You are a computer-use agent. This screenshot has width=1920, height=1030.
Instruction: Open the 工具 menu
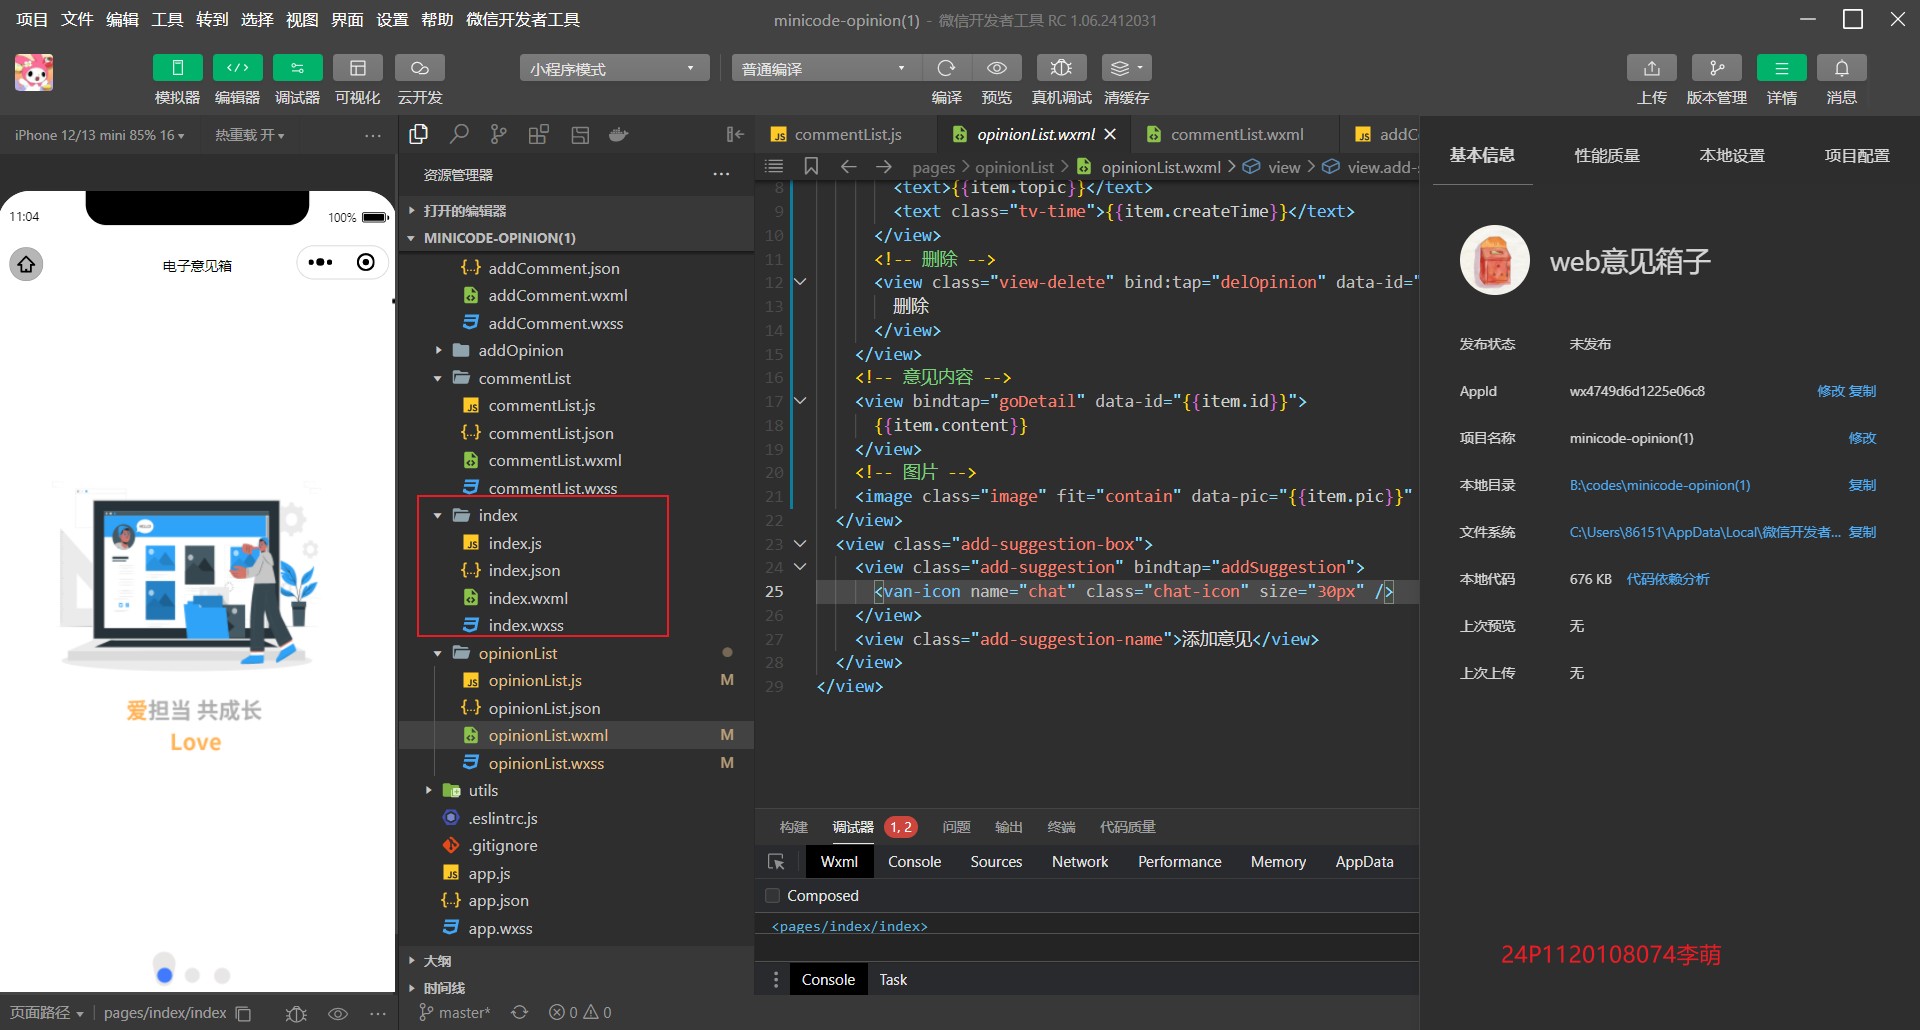[167, 20]
